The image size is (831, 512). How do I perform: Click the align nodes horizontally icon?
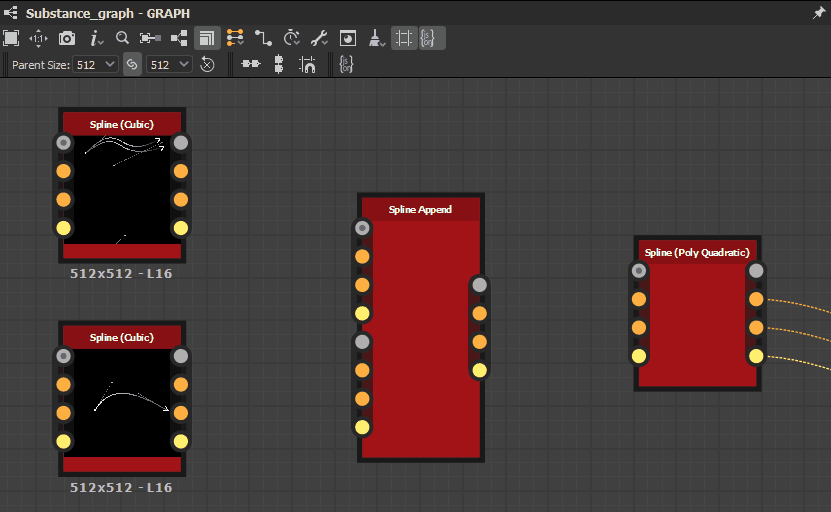pyautogui.click(x=251, y=64)
